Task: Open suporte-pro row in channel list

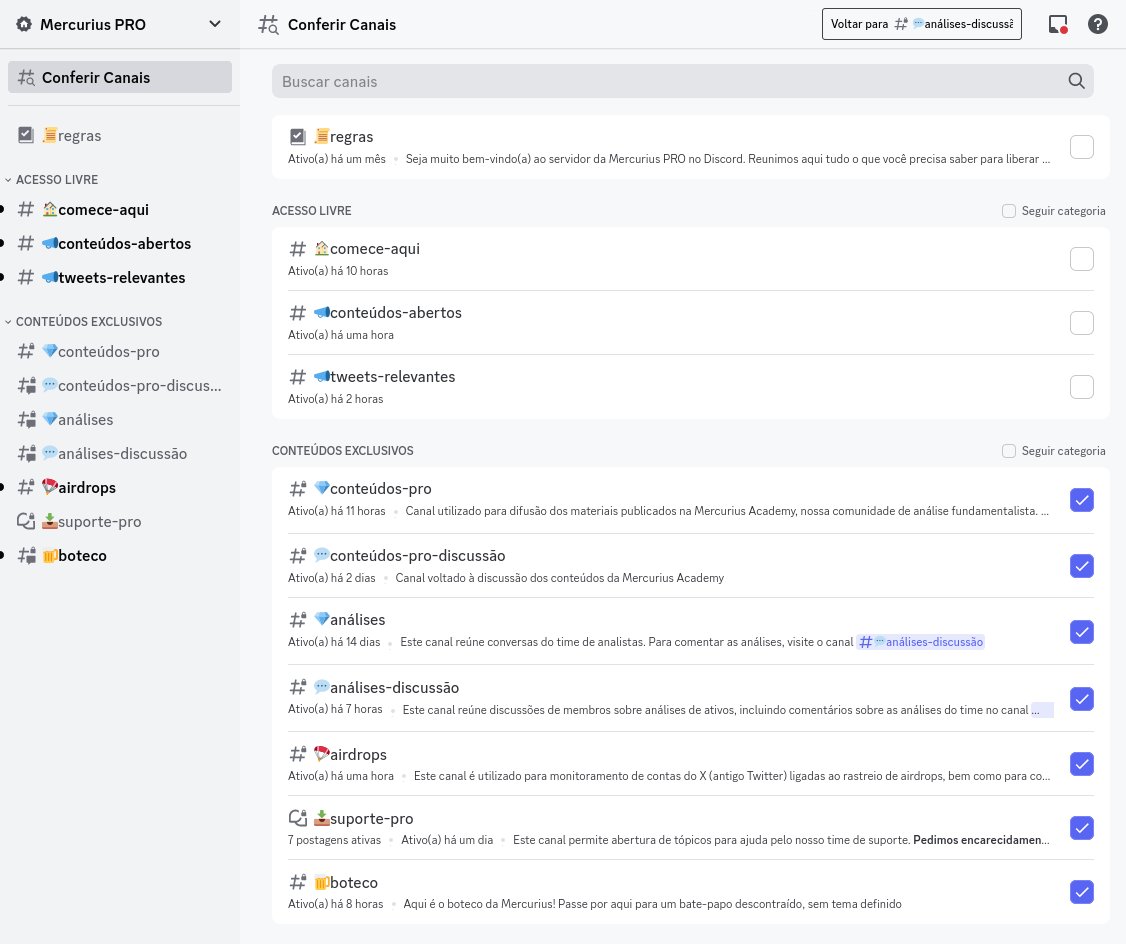Action: coord(690,828)
